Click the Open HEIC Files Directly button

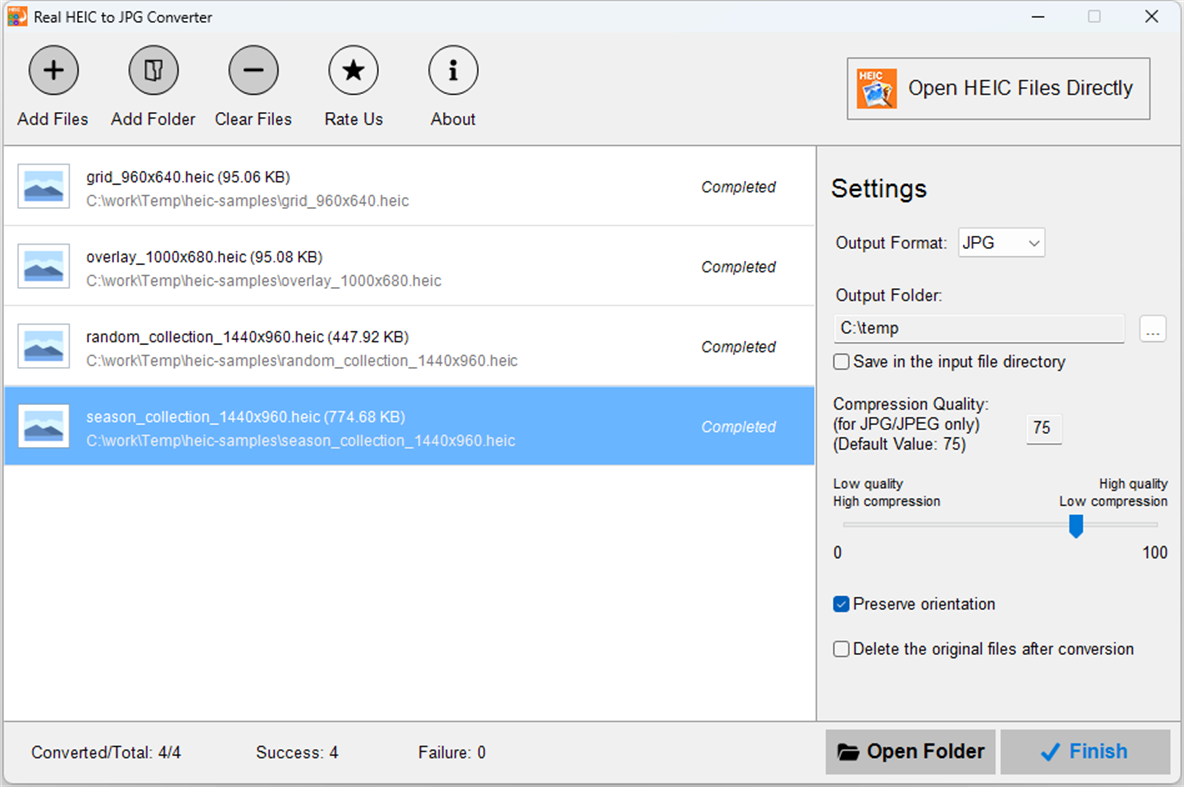(x=998, y=88)
